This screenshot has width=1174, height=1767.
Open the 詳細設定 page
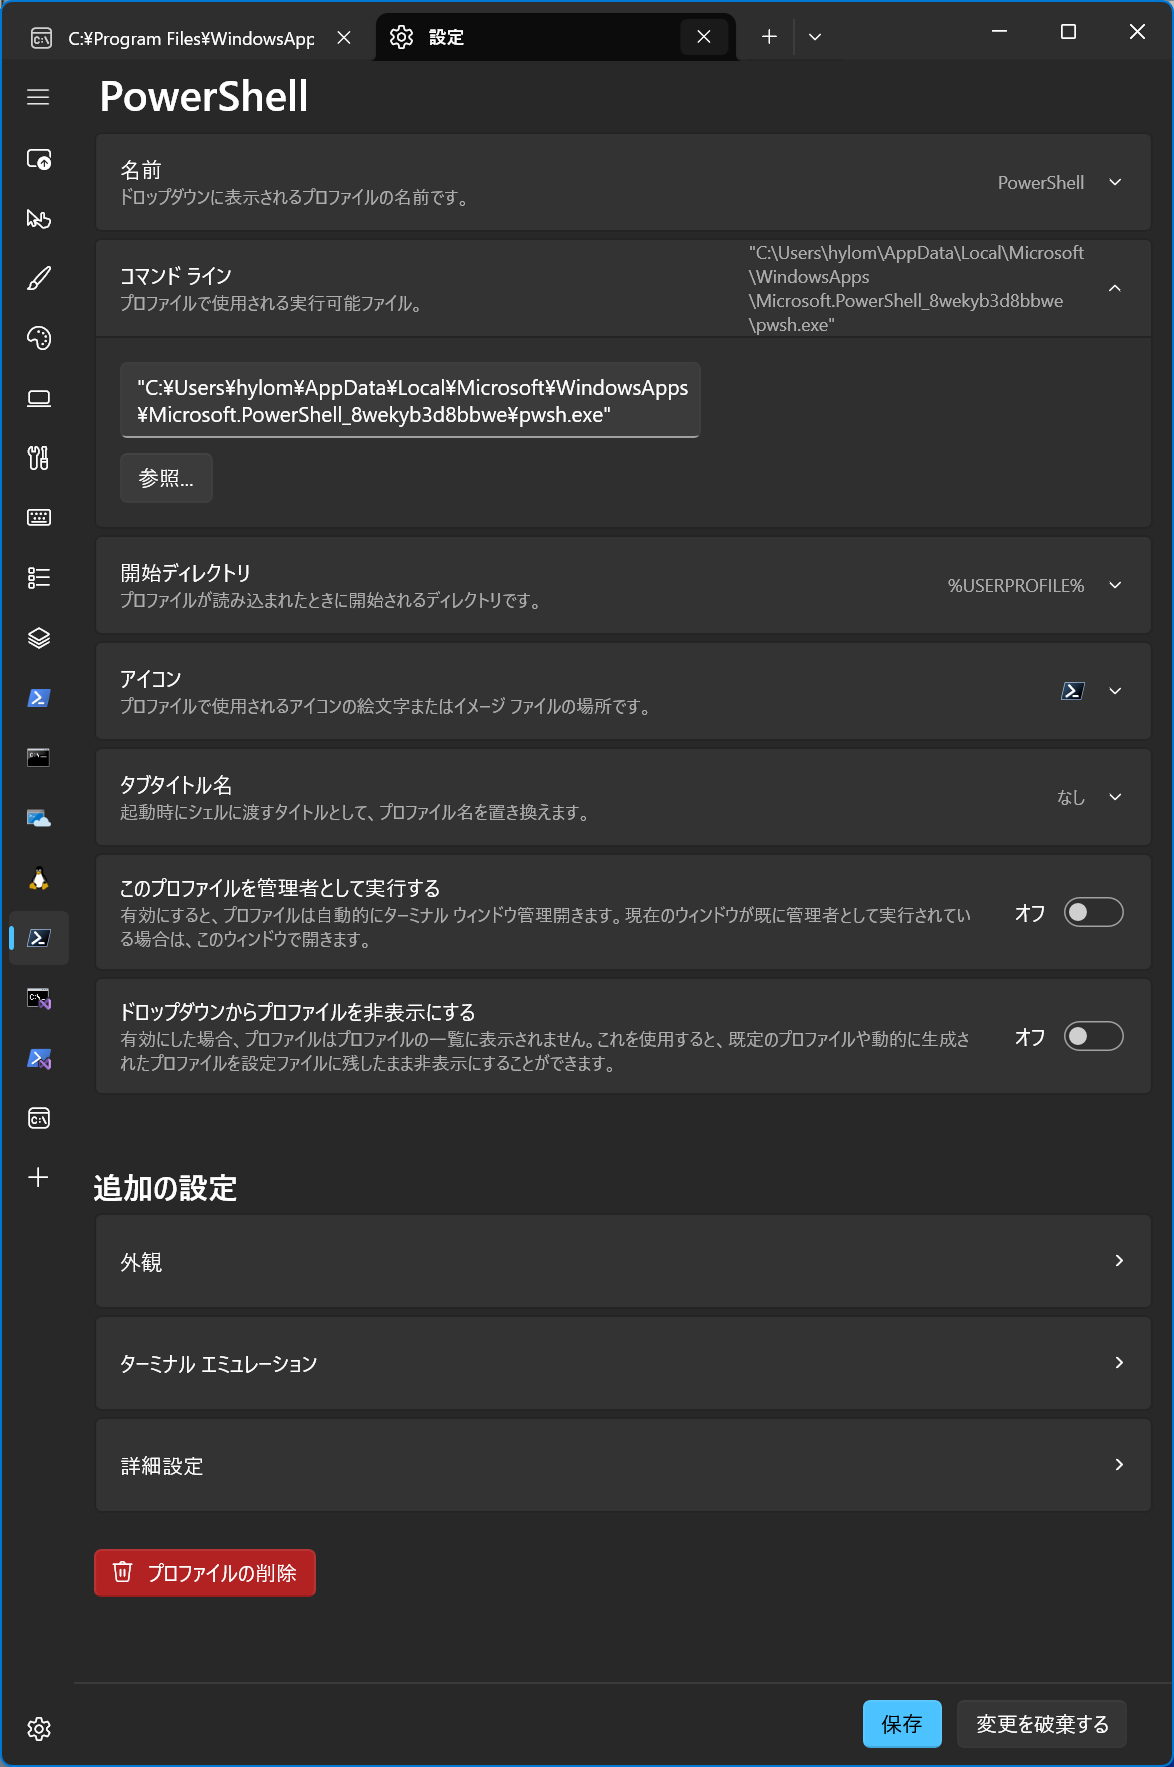click(x=623, y=1465)
